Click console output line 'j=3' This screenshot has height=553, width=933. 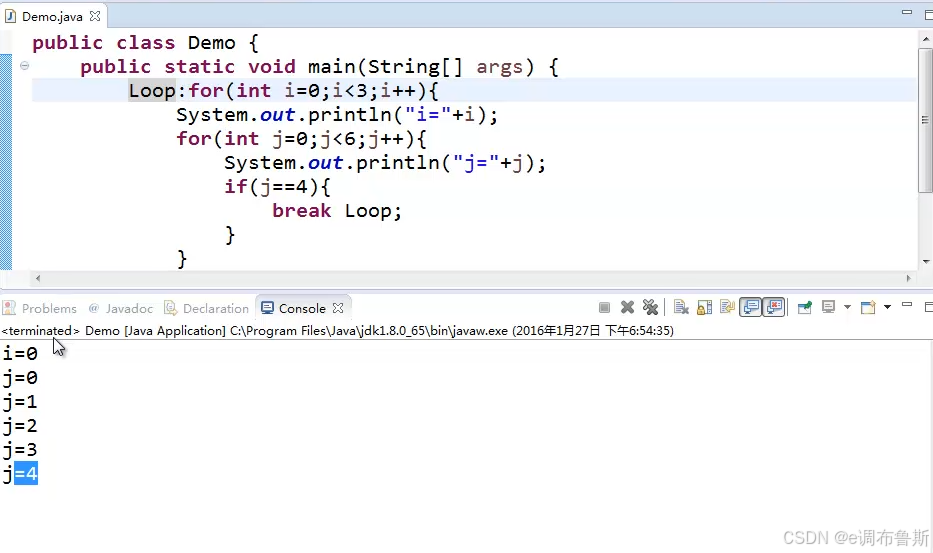point(20,449)
